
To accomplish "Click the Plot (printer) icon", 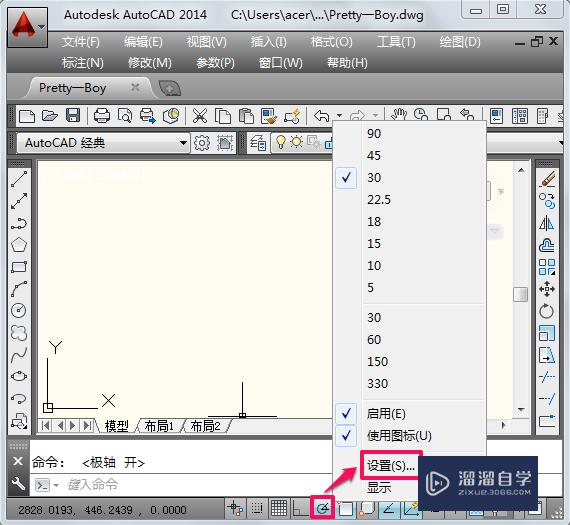I will tap(102, 116).
